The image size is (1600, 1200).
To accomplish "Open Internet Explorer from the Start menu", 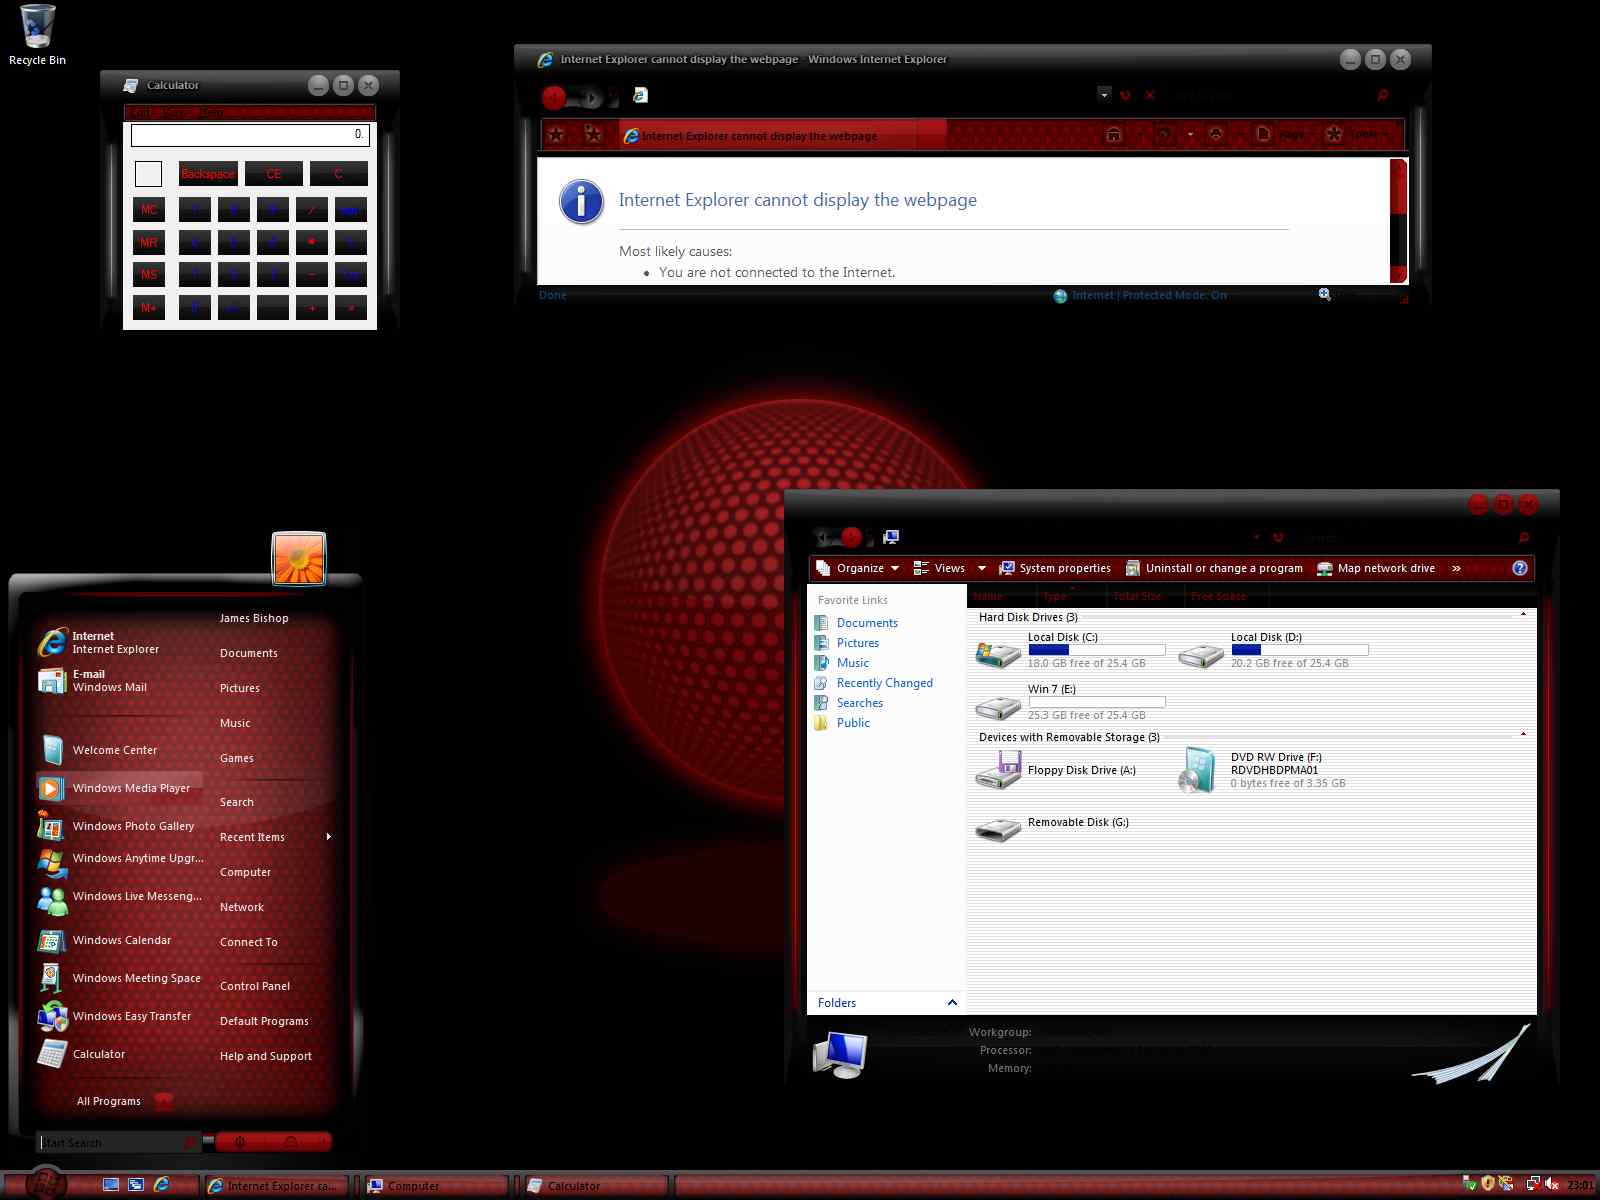I will click(x=118, y=642).
